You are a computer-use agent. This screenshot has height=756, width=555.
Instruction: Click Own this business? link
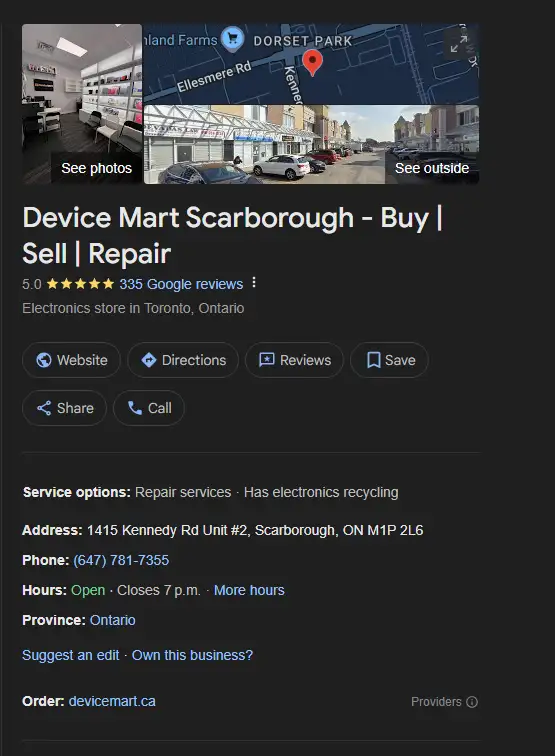coord(192,655)
